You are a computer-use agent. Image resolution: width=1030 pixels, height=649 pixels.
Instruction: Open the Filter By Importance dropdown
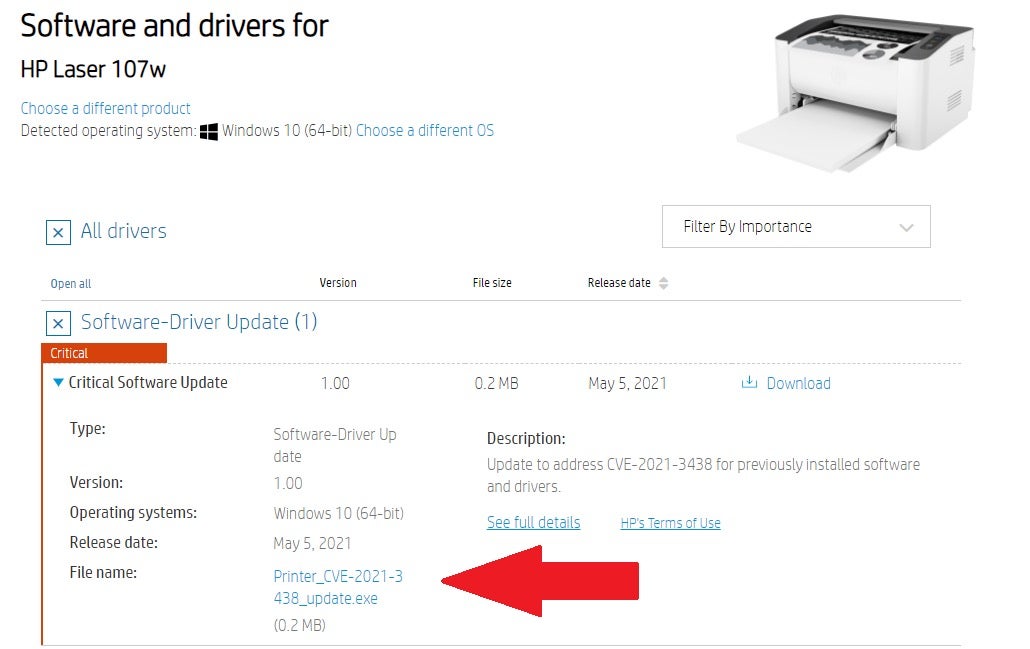click(x=795, y=227)
